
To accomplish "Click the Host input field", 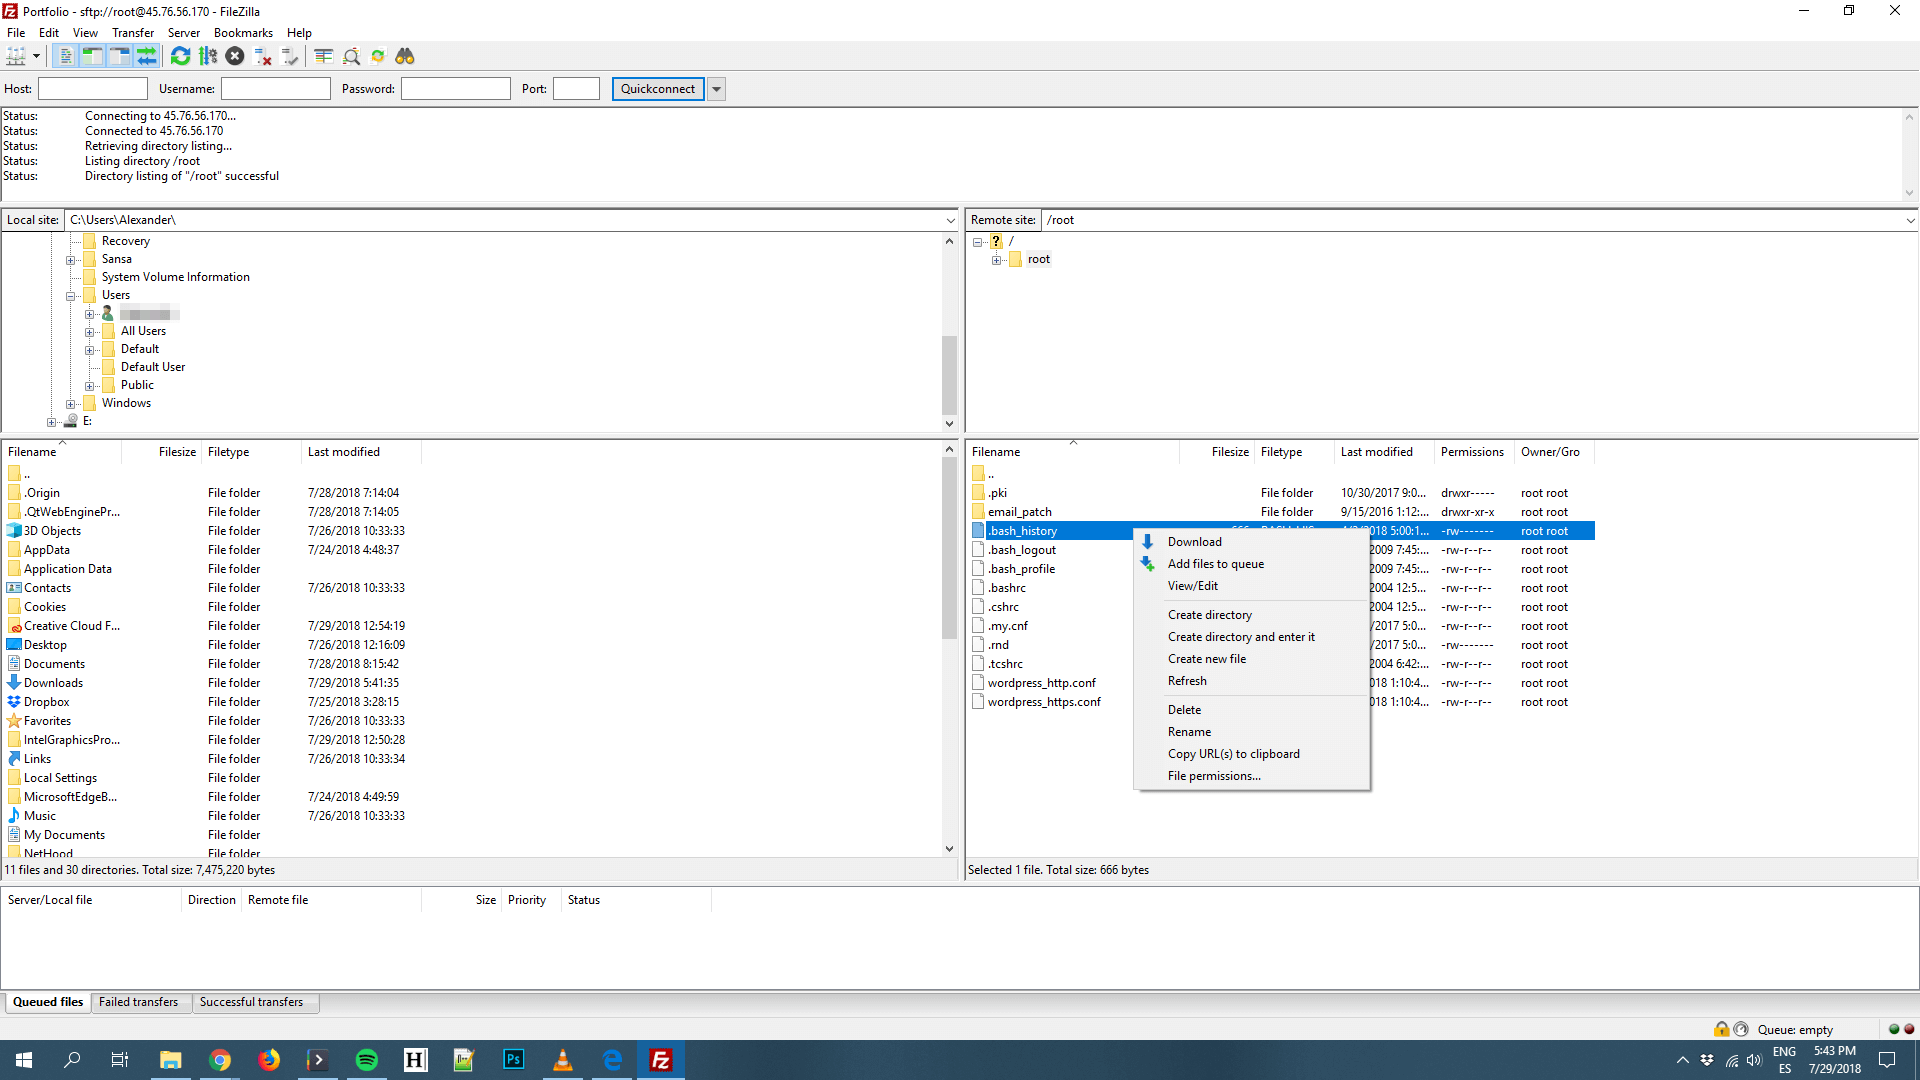I will 92,88.
